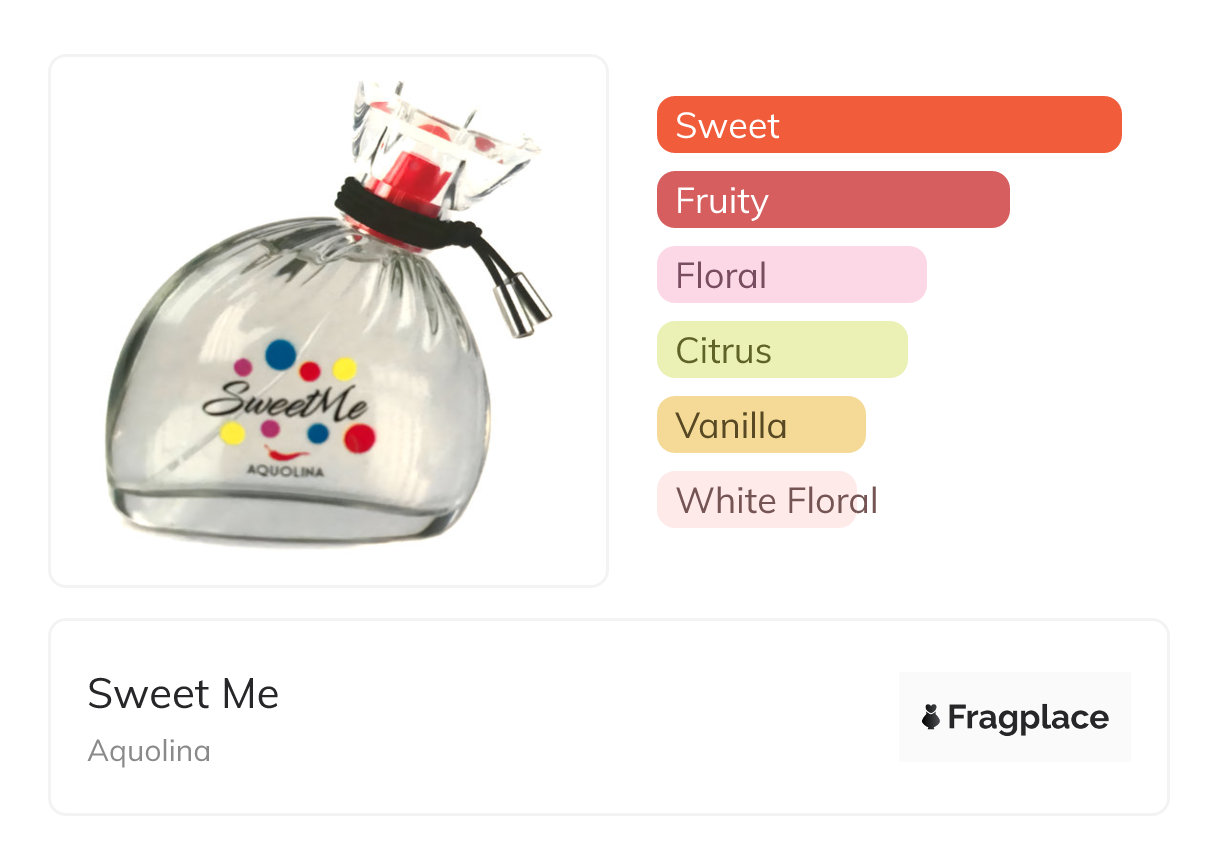Click the red swoosh above AQUOLINA on bottle
This screenshot has height=864, width=1218.
[283, 453]
